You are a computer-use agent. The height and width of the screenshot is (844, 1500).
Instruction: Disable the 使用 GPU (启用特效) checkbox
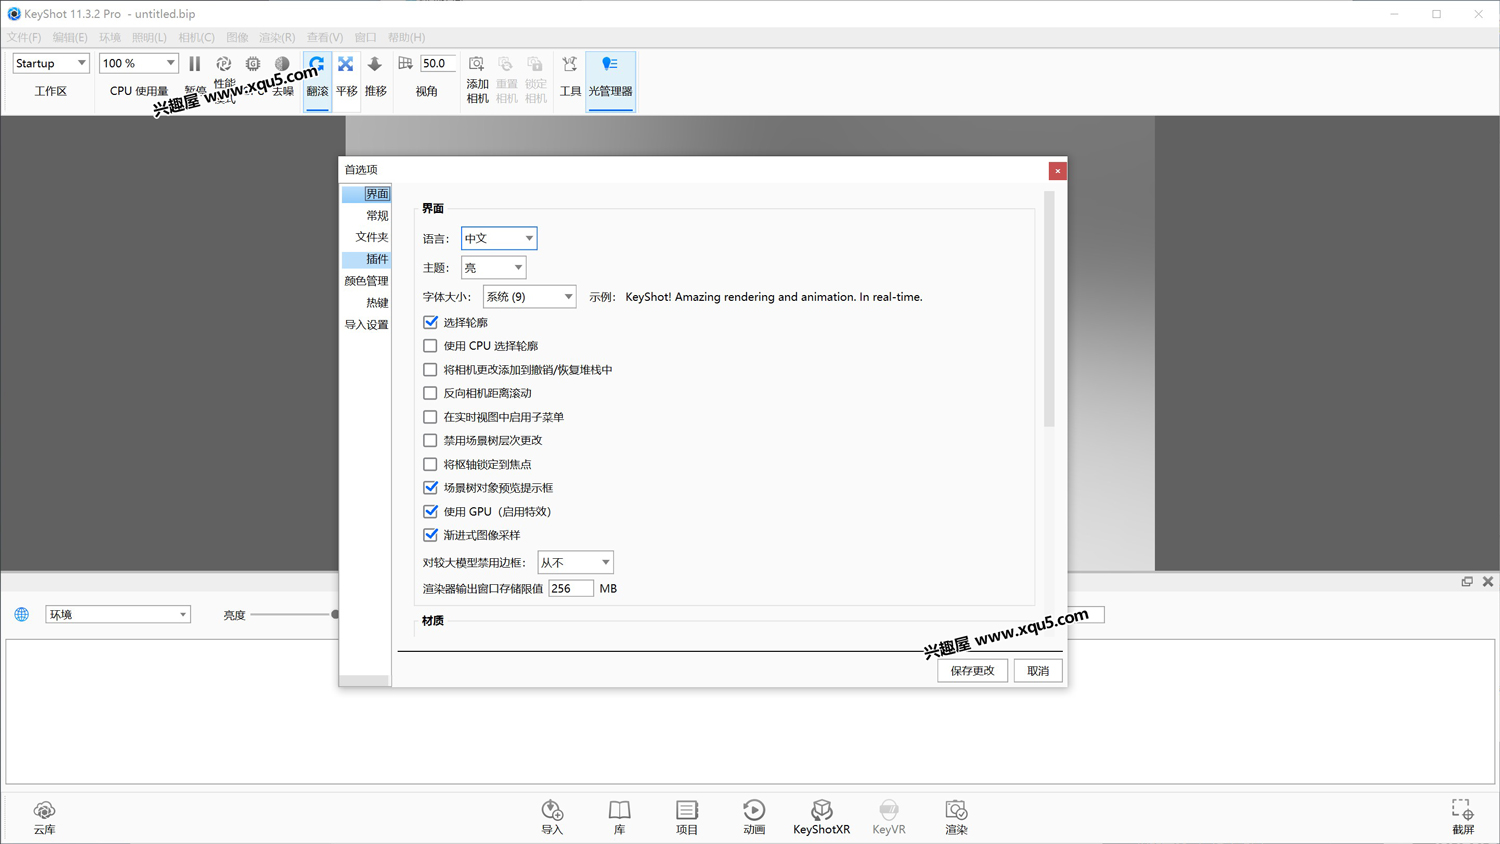(x=431, y=511)
